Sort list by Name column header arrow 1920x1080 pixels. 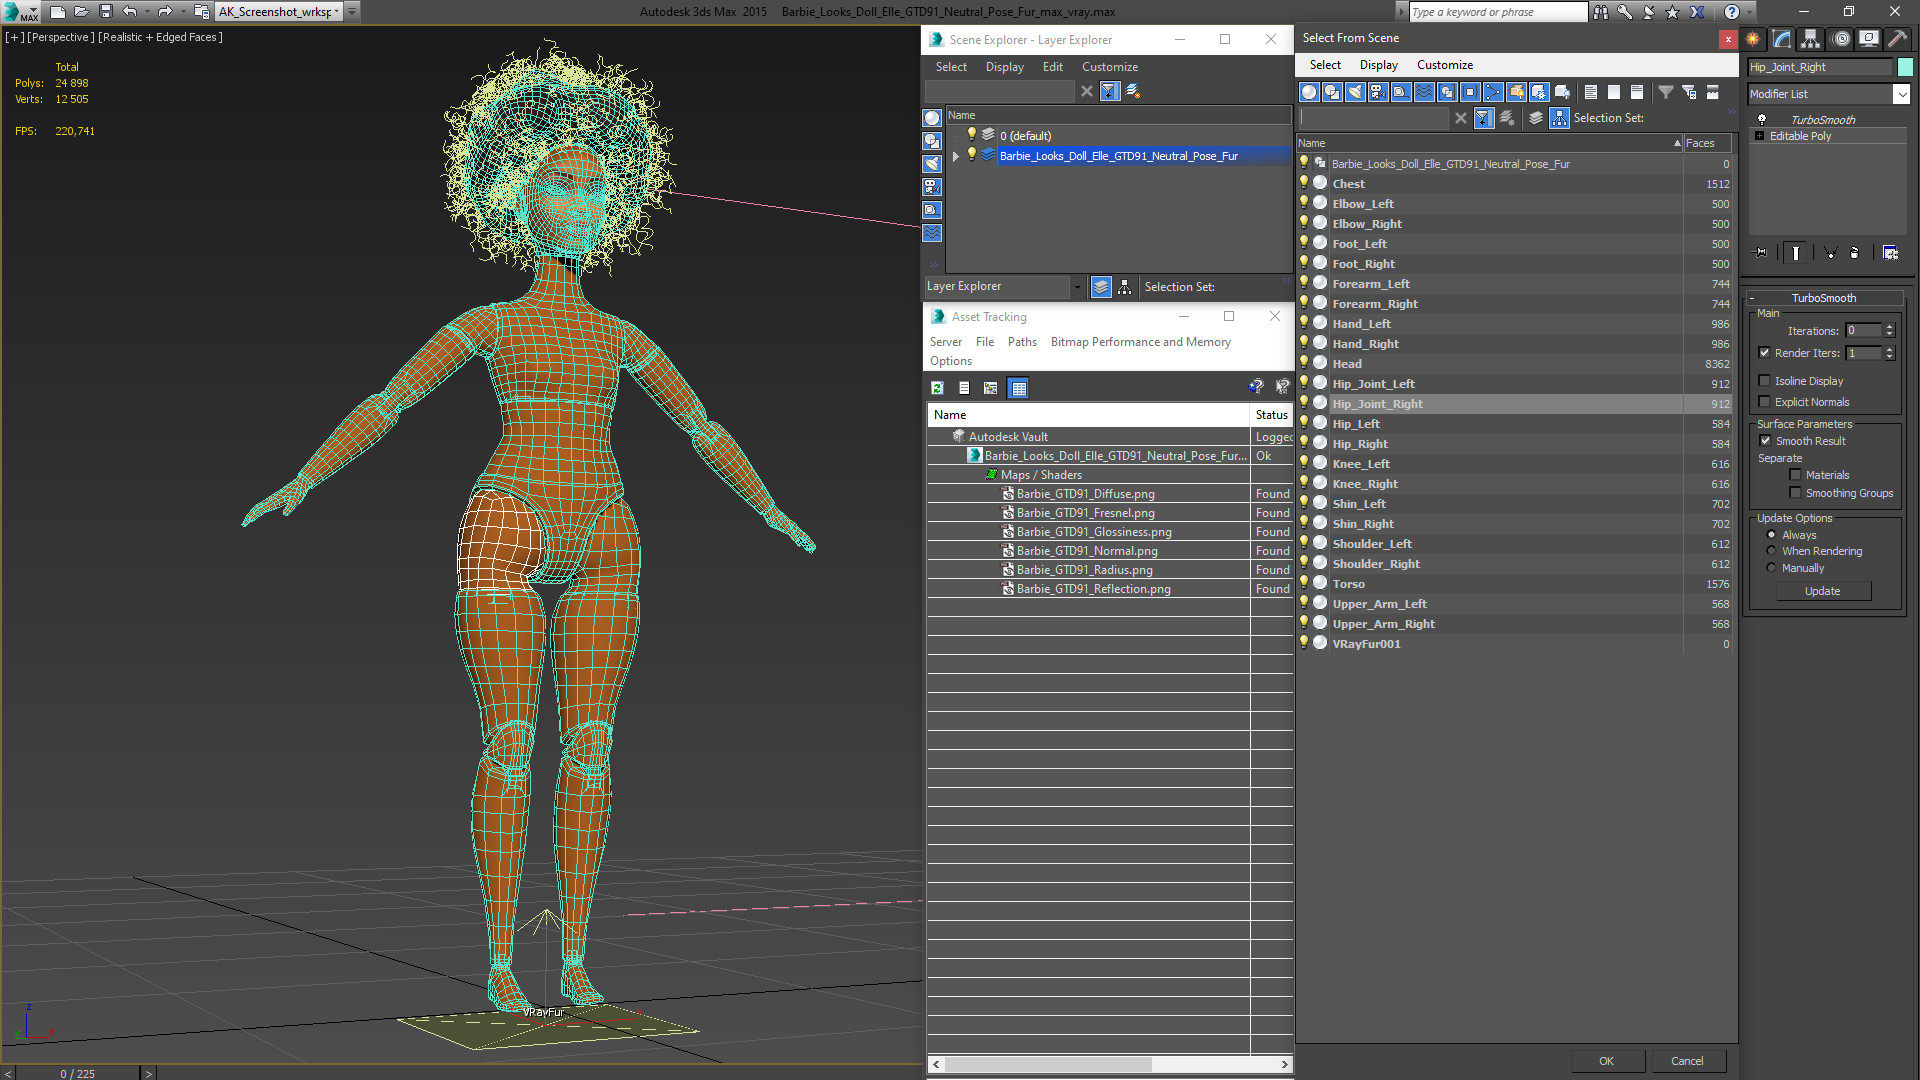pyautogui.click(x=1677, y=143)
